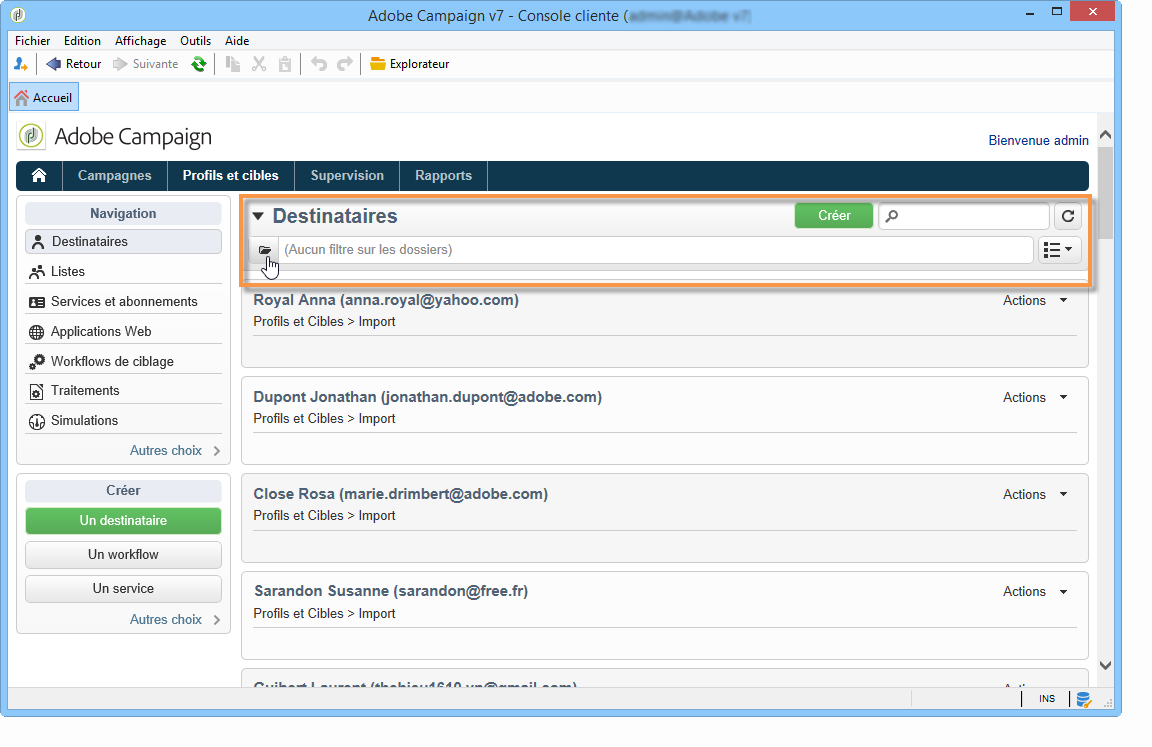Click scrollbar down arrow
Image resolution: width=1152 pixels, height=747 pixels.
[x=1105, y=665]
